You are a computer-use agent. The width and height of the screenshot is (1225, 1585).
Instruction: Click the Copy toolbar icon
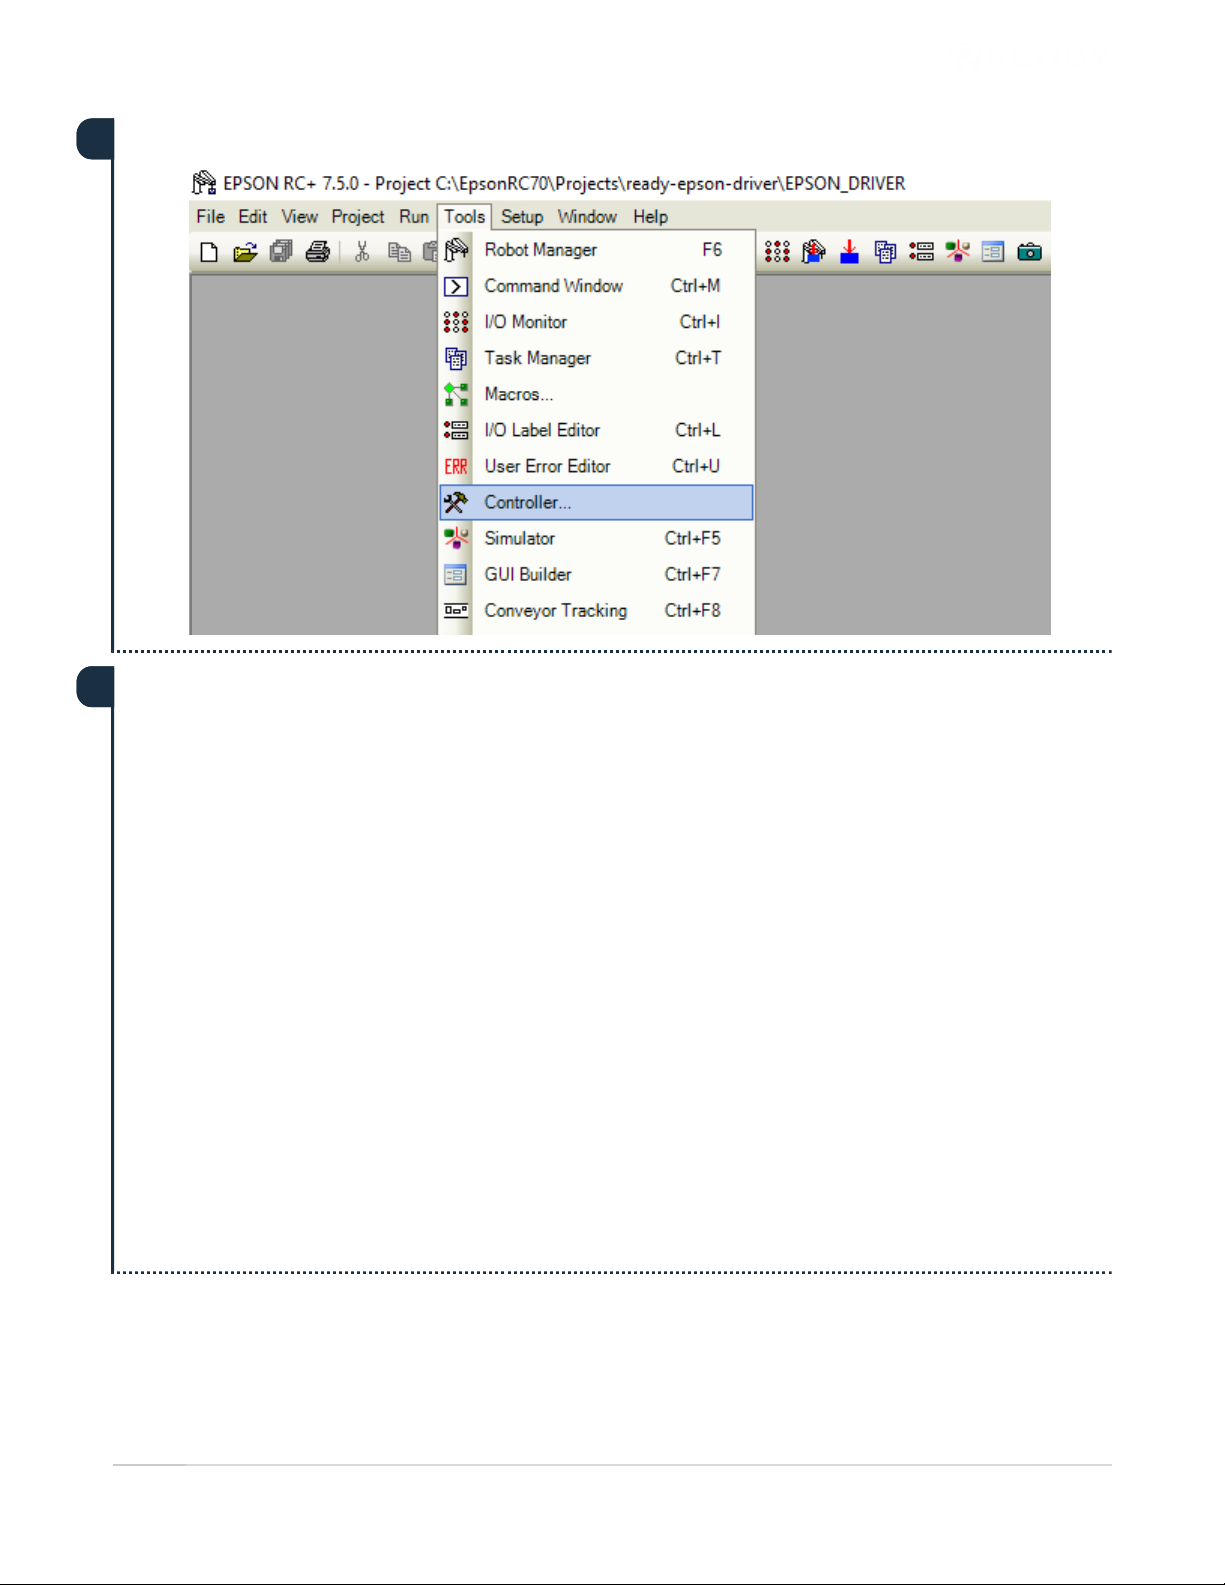[399, 252]
